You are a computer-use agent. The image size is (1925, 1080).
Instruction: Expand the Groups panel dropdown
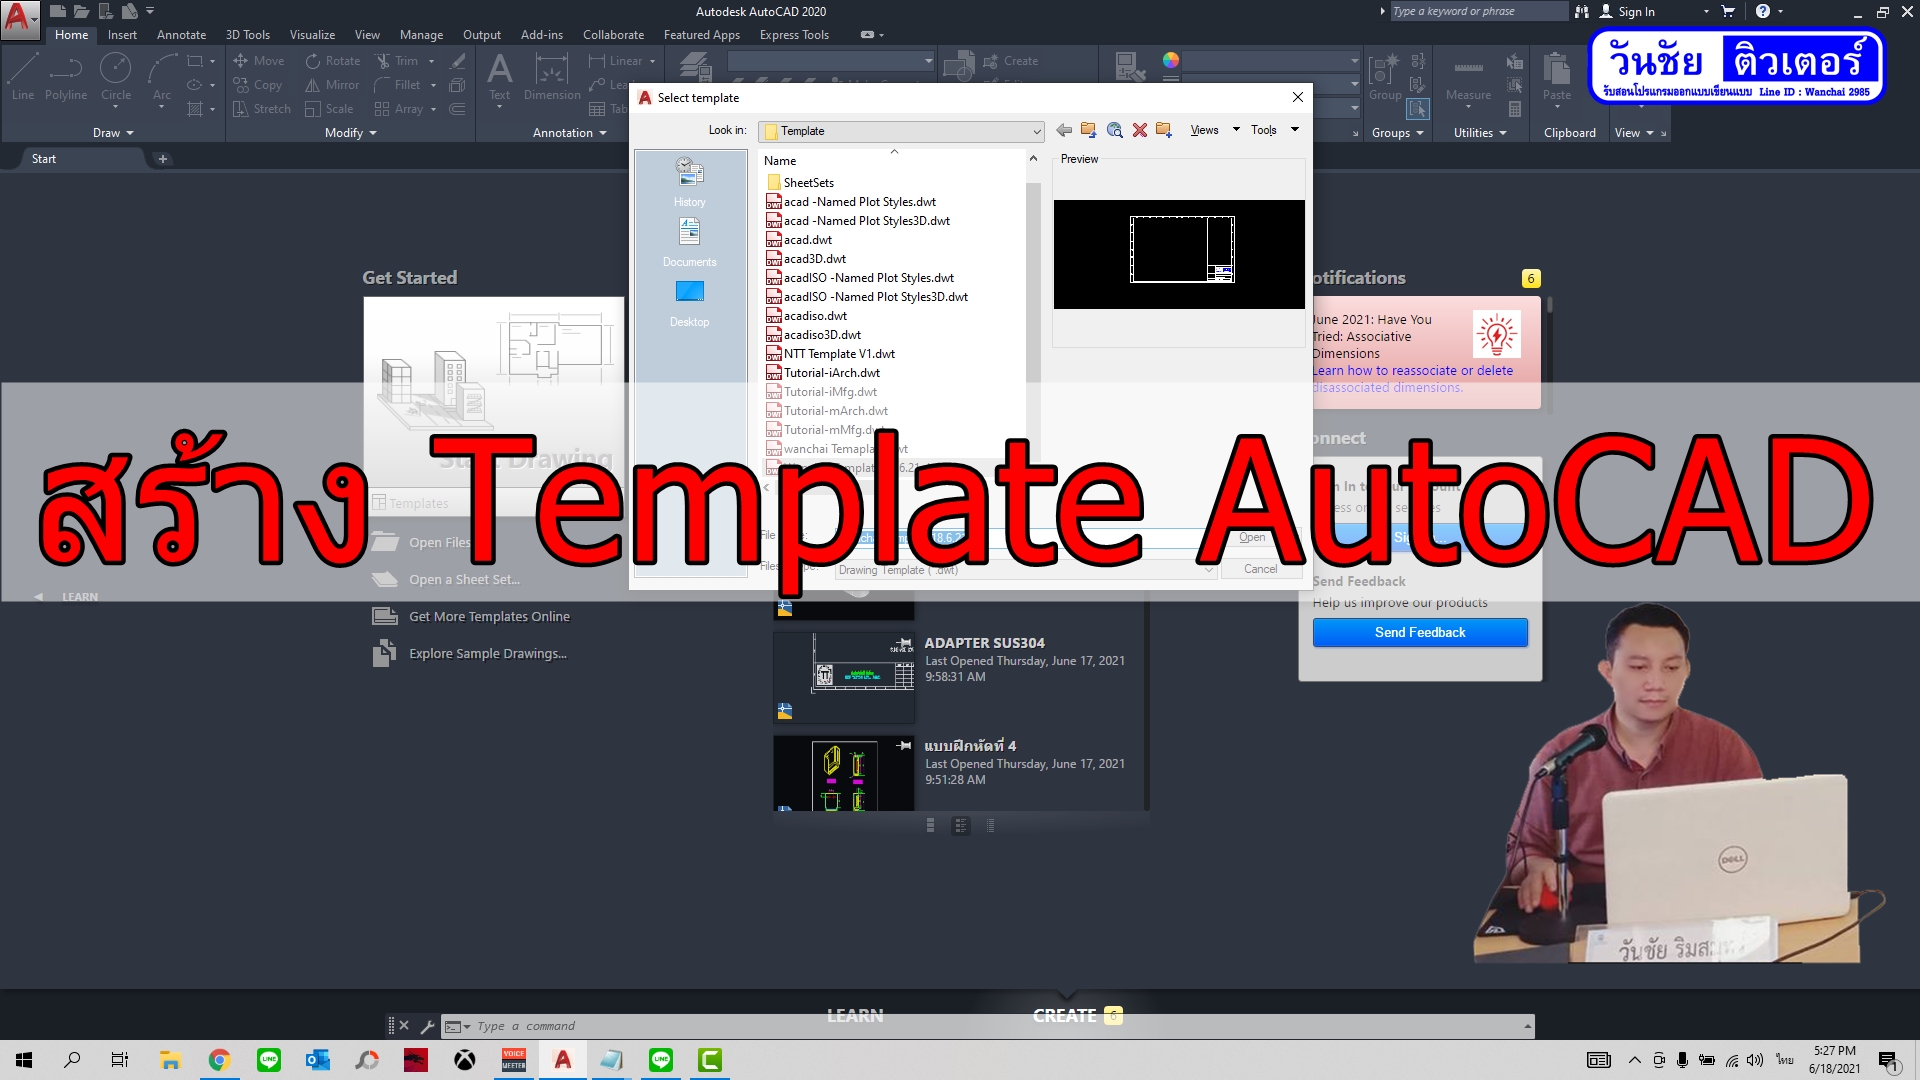pos(1398,133)
